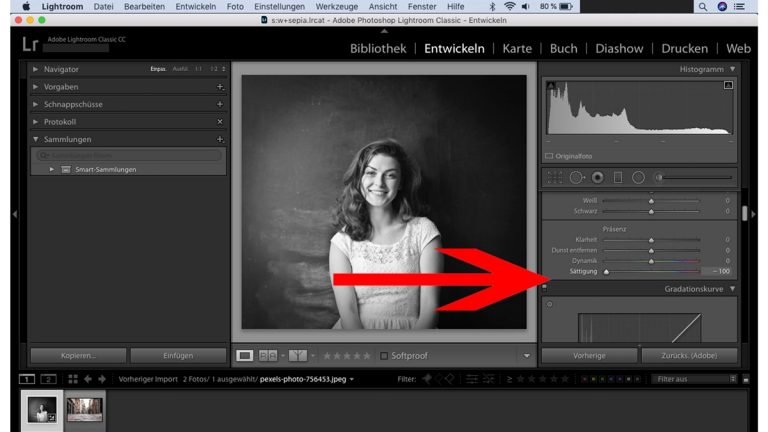Toggle the Originalfoto checkbox under histogram

549,157
